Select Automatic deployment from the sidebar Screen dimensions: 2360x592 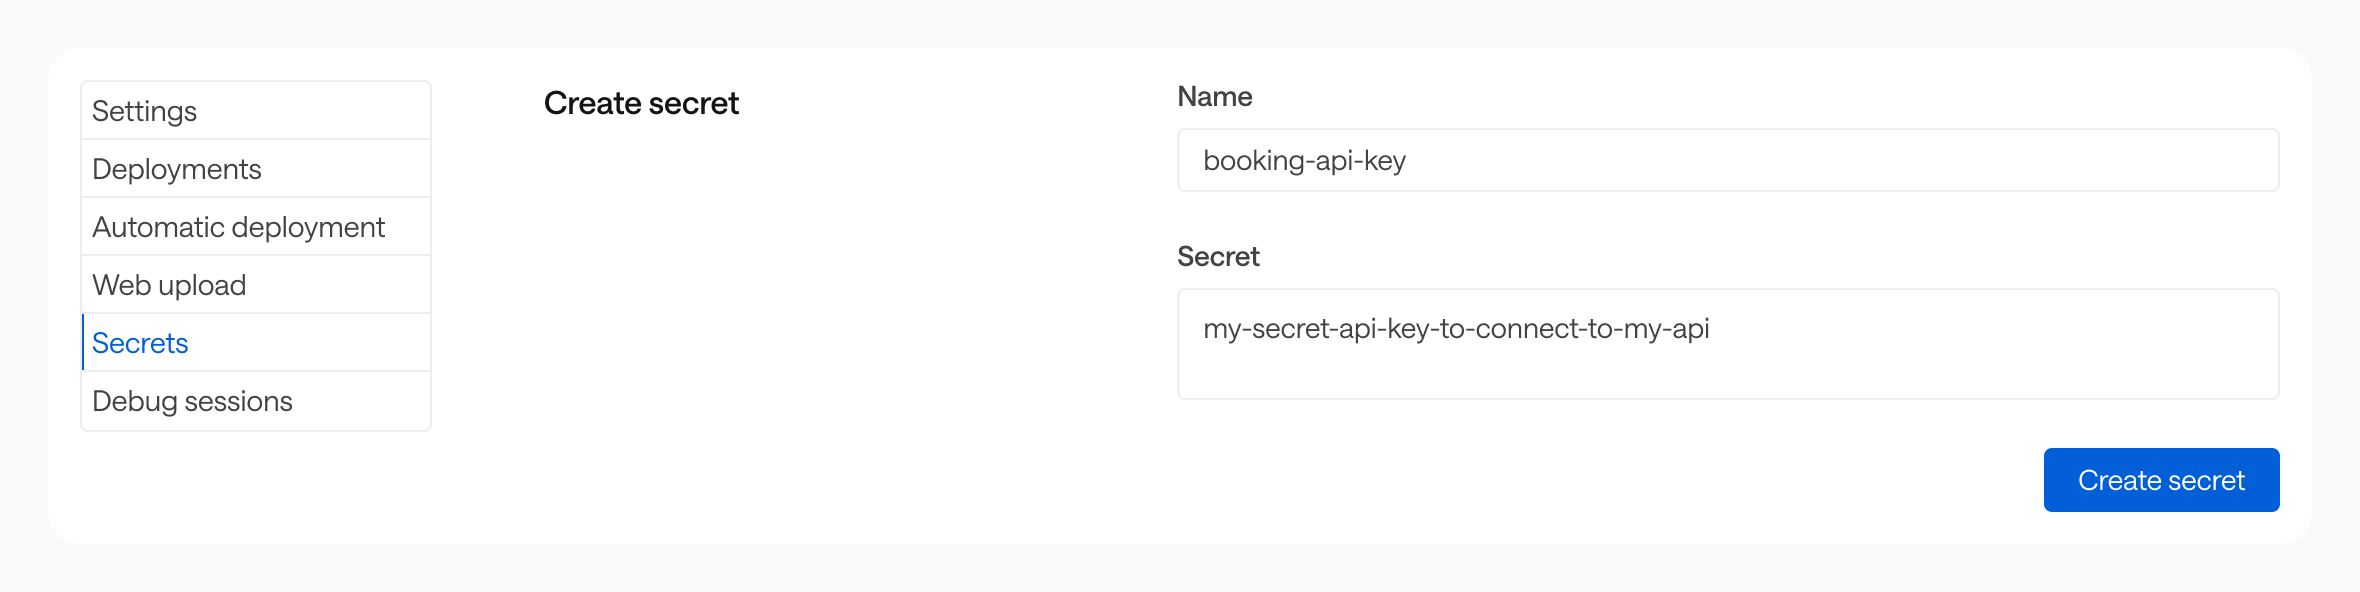[x=238, y=227]
